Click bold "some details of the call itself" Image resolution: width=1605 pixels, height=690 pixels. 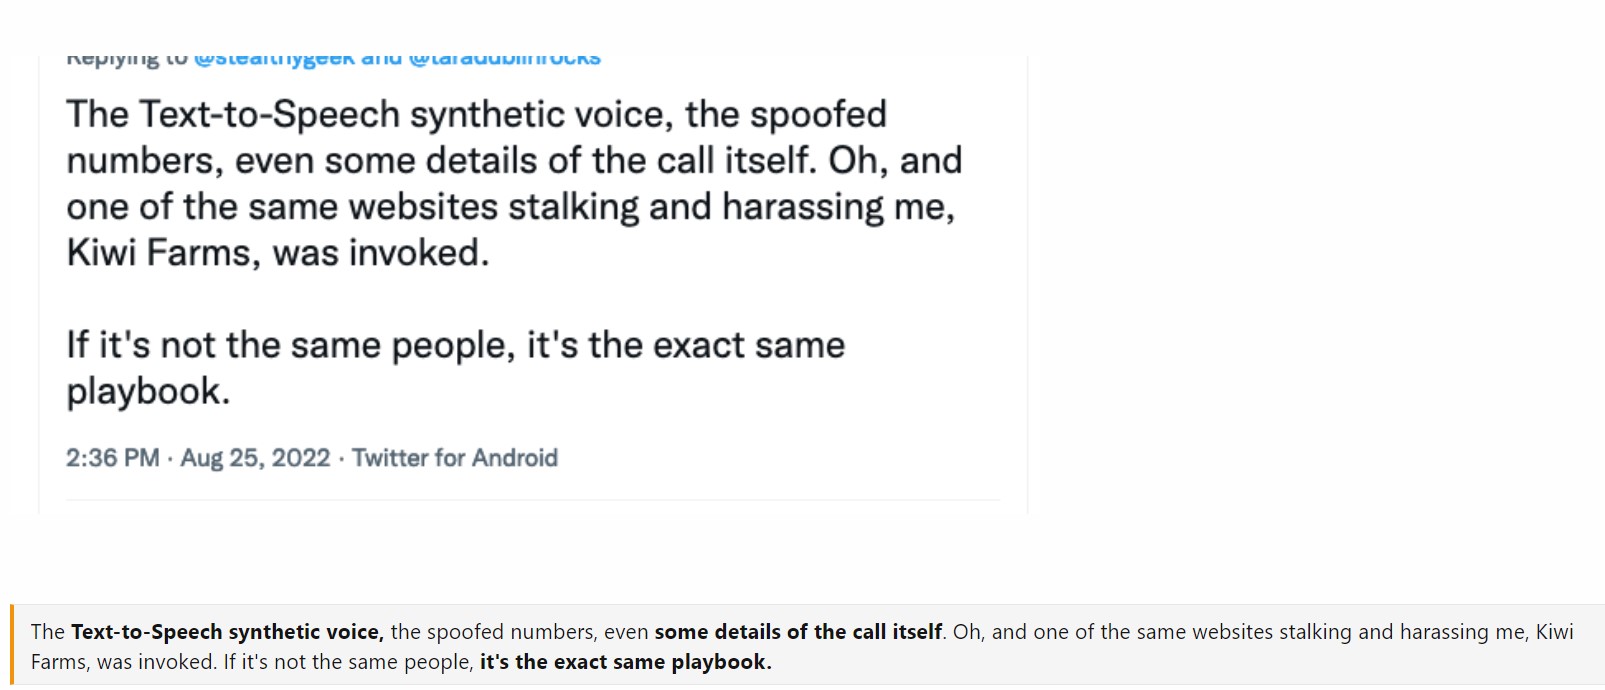click(798, 632)
